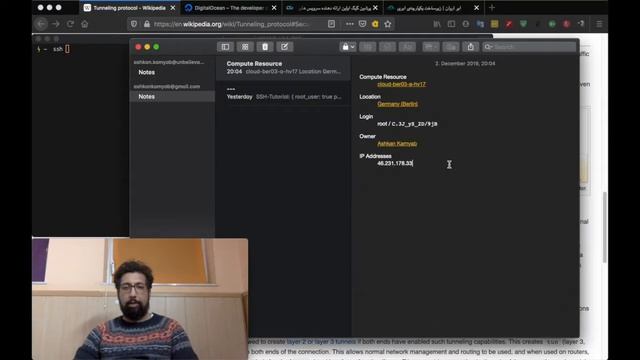Close the DigitalOcean tab
Viewport: 640px width, 360px height.
tap(274, 8)
